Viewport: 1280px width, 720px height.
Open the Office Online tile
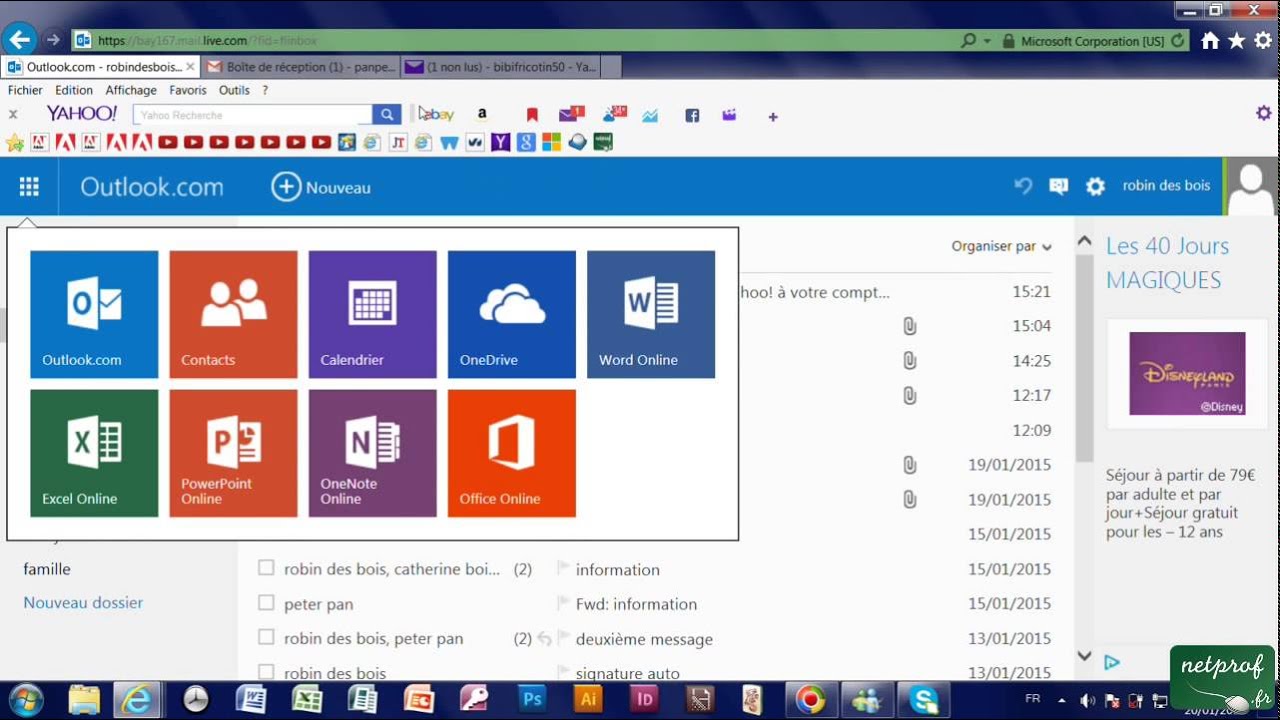point(511,453)
